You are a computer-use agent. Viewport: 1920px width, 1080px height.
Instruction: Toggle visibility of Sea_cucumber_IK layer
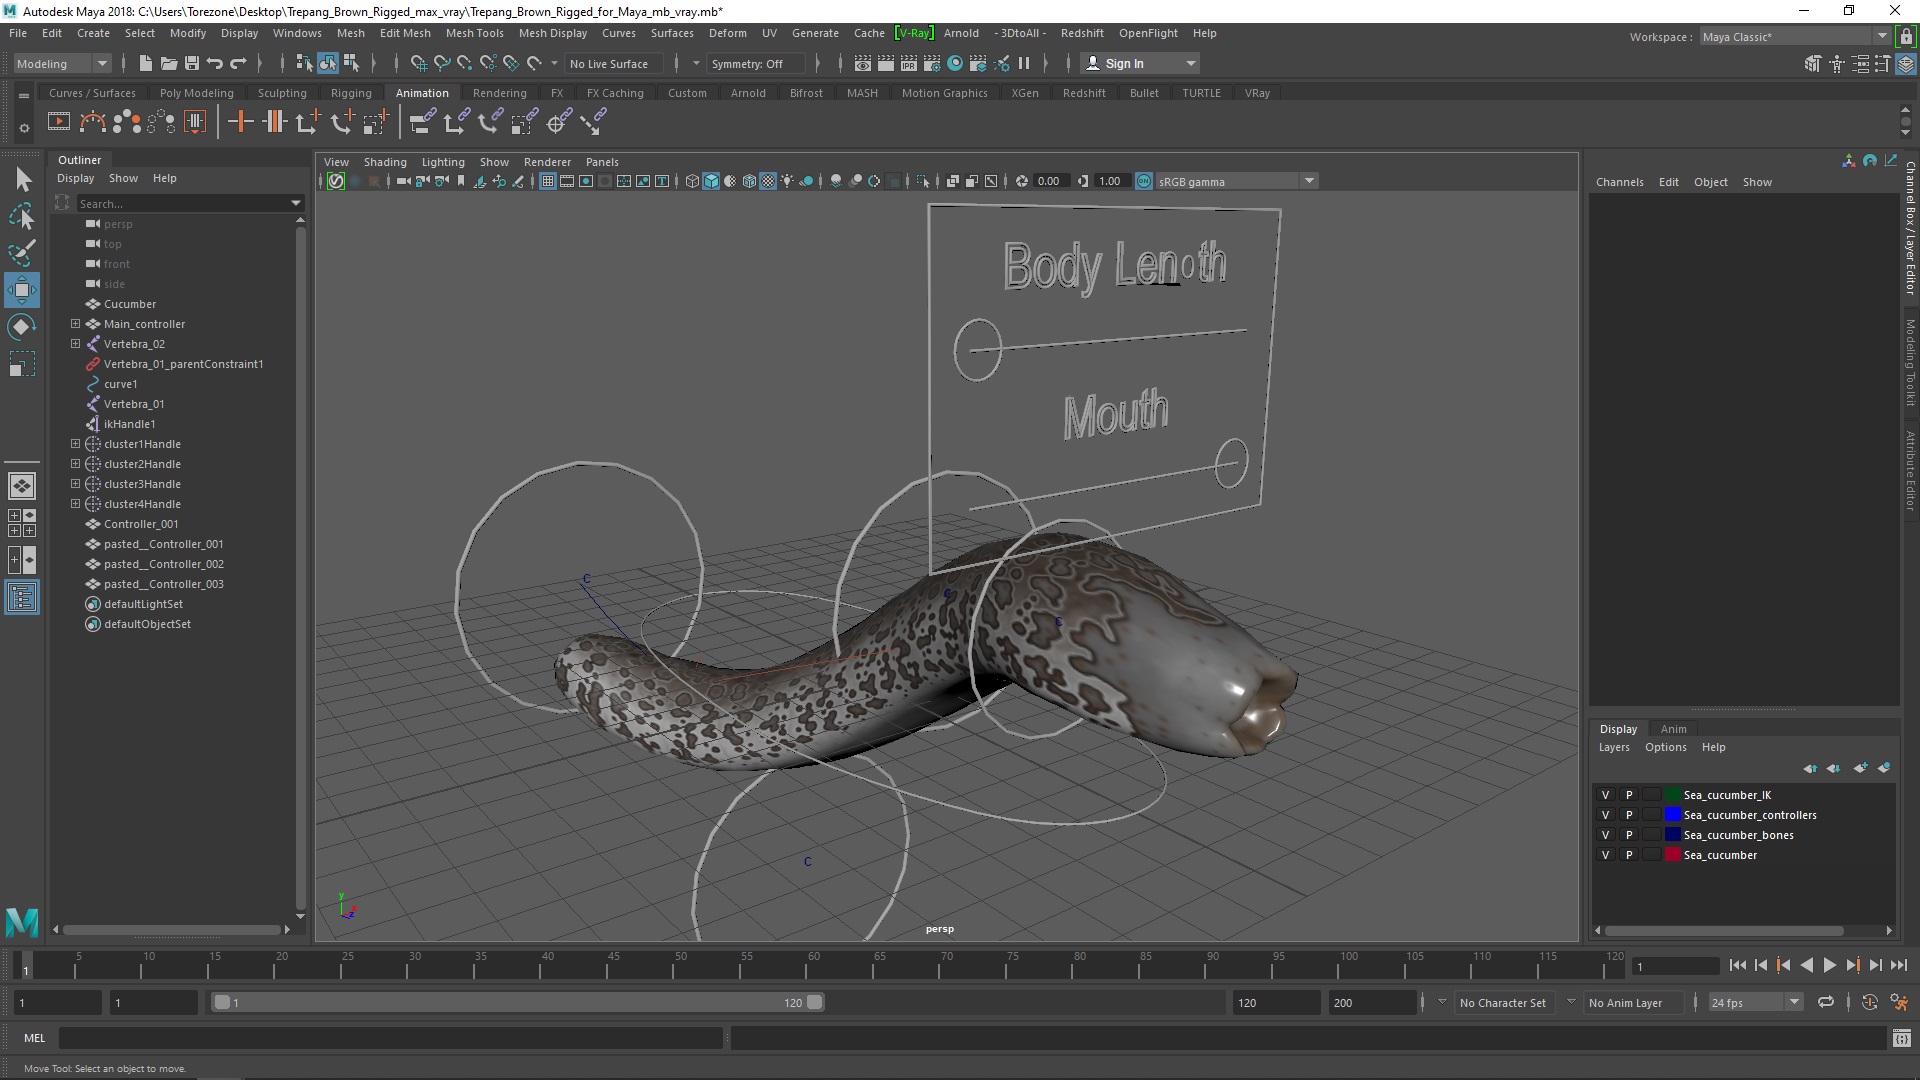tap(1605, 795)
